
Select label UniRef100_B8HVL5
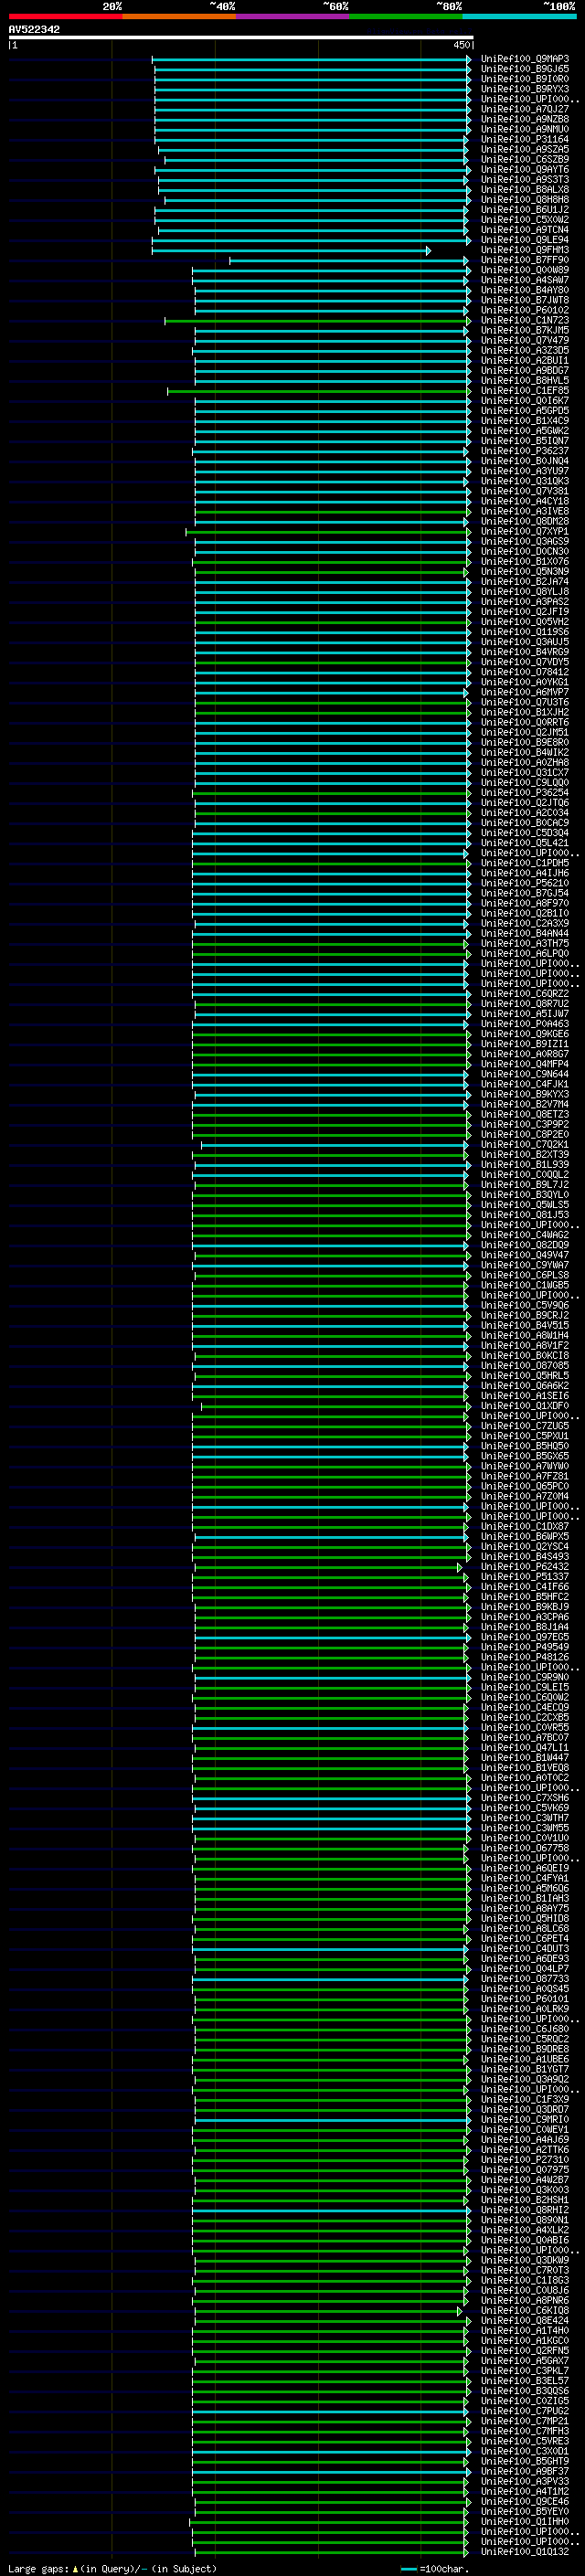pyautogui.click(x=524, y=381)
